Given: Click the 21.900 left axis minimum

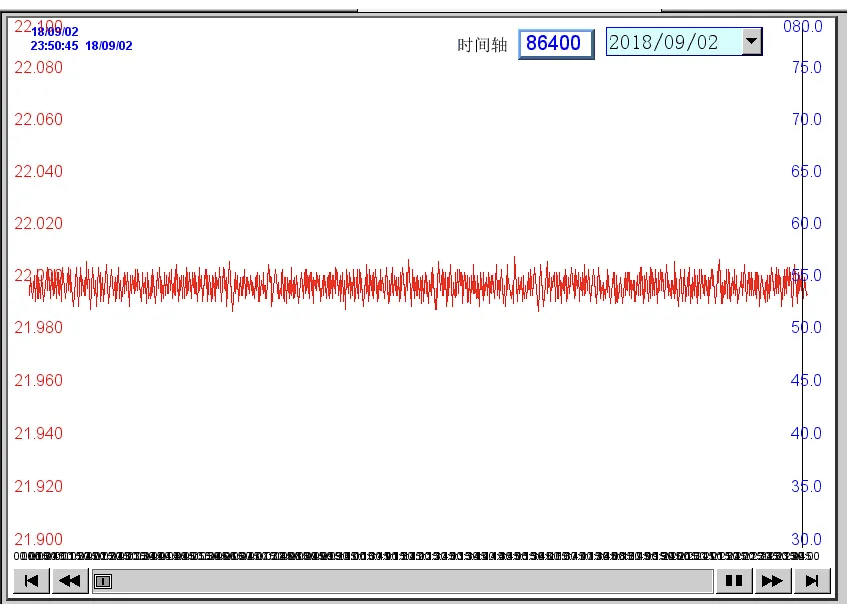Looking at the screenshot, I should tap(38, 540).
